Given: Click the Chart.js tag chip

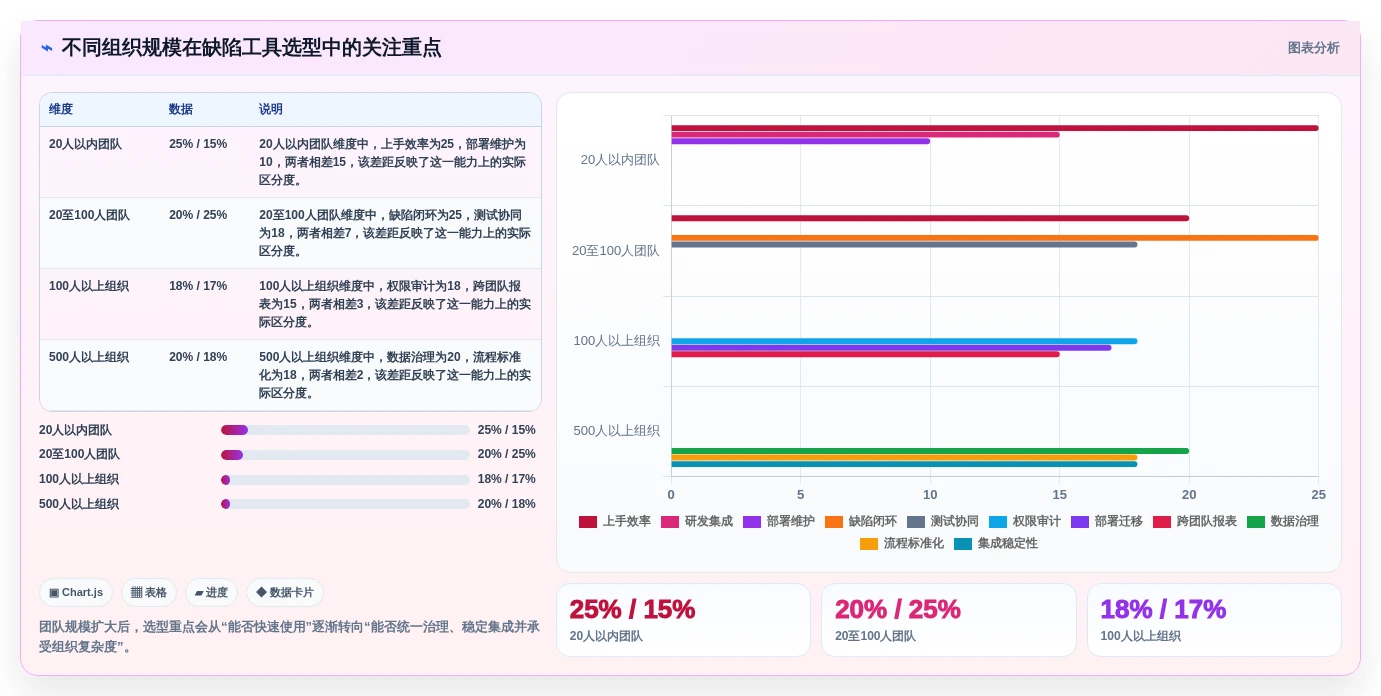Looking at the screenshot, I should (x=76, y=593).
